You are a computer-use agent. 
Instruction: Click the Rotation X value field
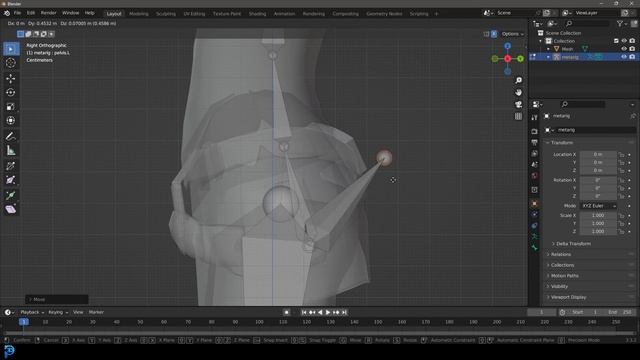(598, 180)
